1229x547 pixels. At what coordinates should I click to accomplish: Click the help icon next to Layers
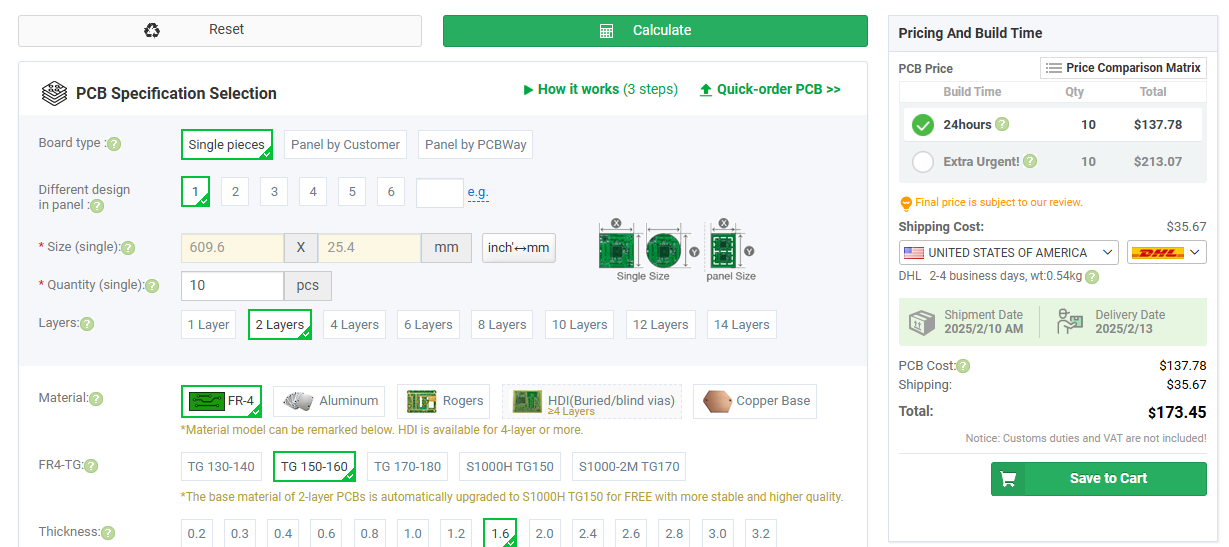pyautogui.click(x=87, y=324)
